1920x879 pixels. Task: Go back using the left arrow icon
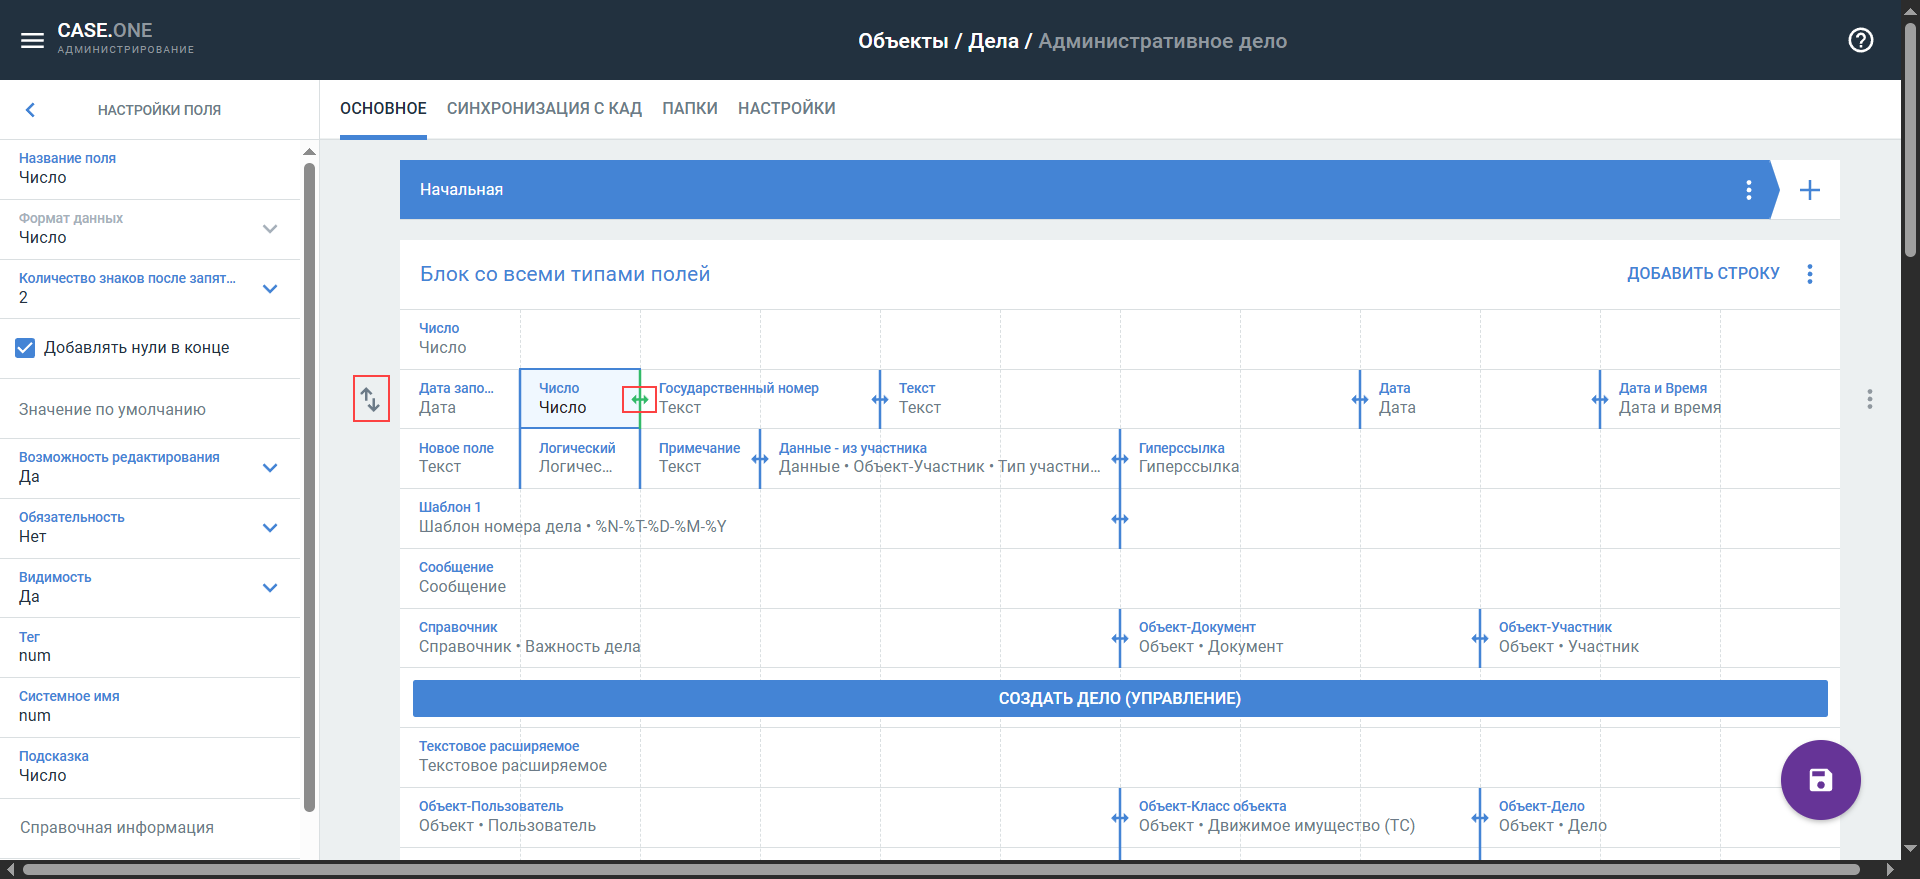point(30,110)
